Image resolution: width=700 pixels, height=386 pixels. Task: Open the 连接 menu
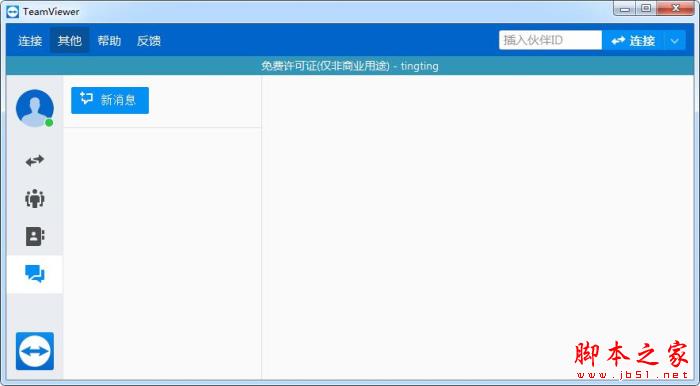click(x=30, y=41)
